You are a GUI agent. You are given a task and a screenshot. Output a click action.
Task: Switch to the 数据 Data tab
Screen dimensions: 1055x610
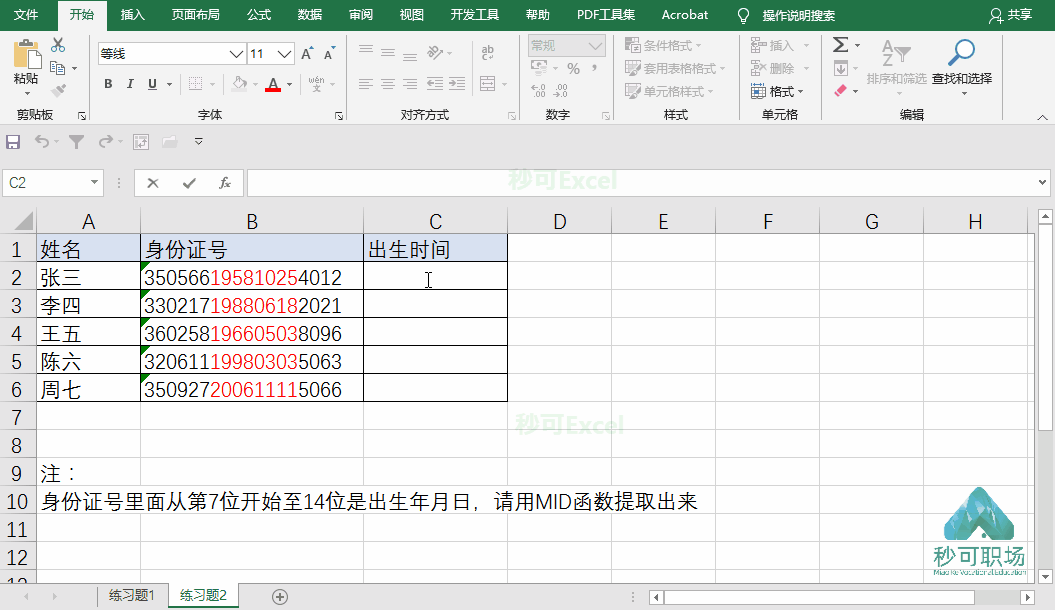pyautogui.click(x=310, y=15)
